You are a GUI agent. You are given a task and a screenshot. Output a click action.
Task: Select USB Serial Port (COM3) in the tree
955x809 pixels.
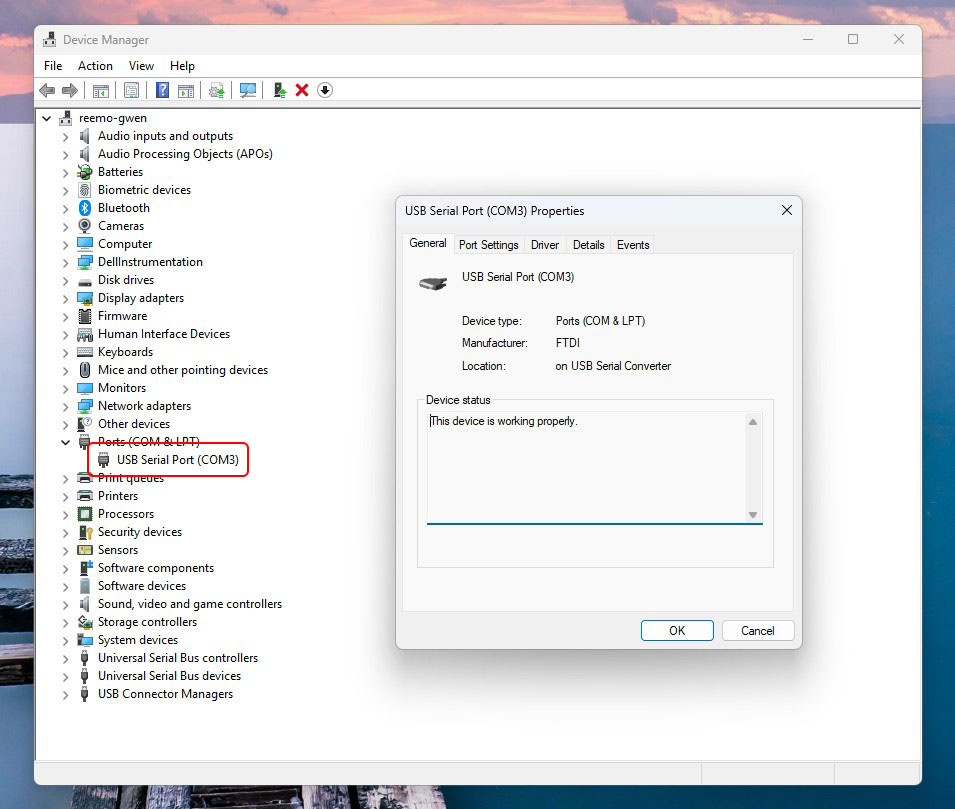177,460
